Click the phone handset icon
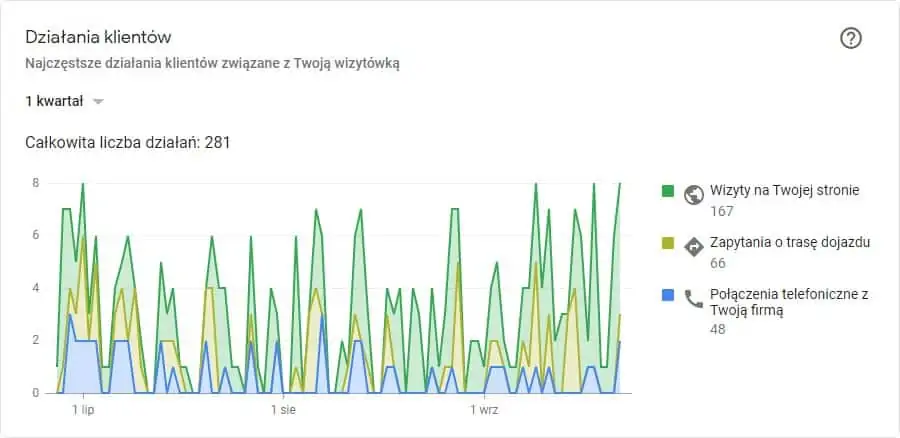 click(x=694, y=299)
